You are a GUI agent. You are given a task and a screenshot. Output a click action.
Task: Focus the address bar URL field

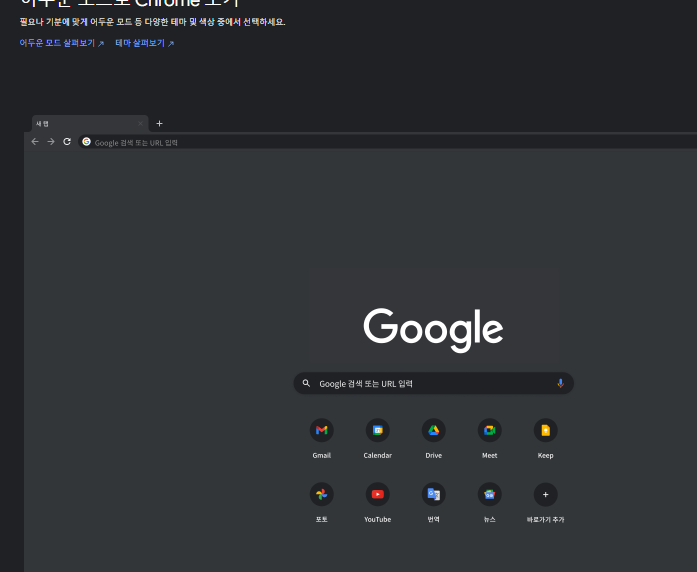click(387, 142)
